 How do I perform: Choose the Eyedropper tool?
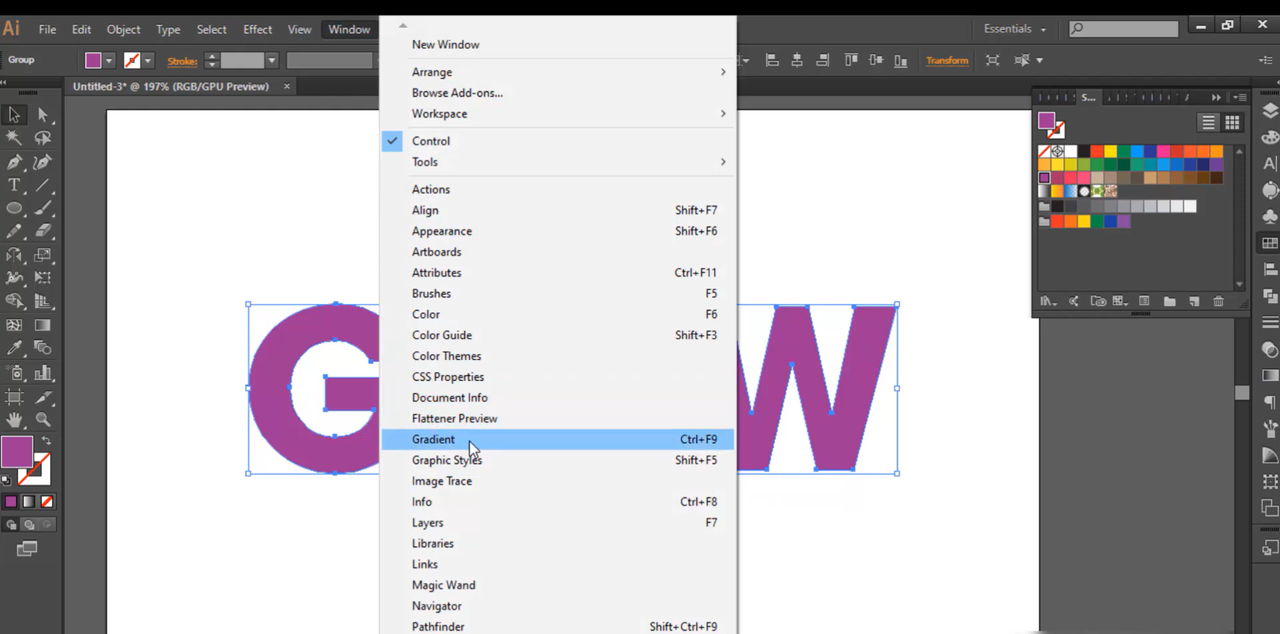14,348
